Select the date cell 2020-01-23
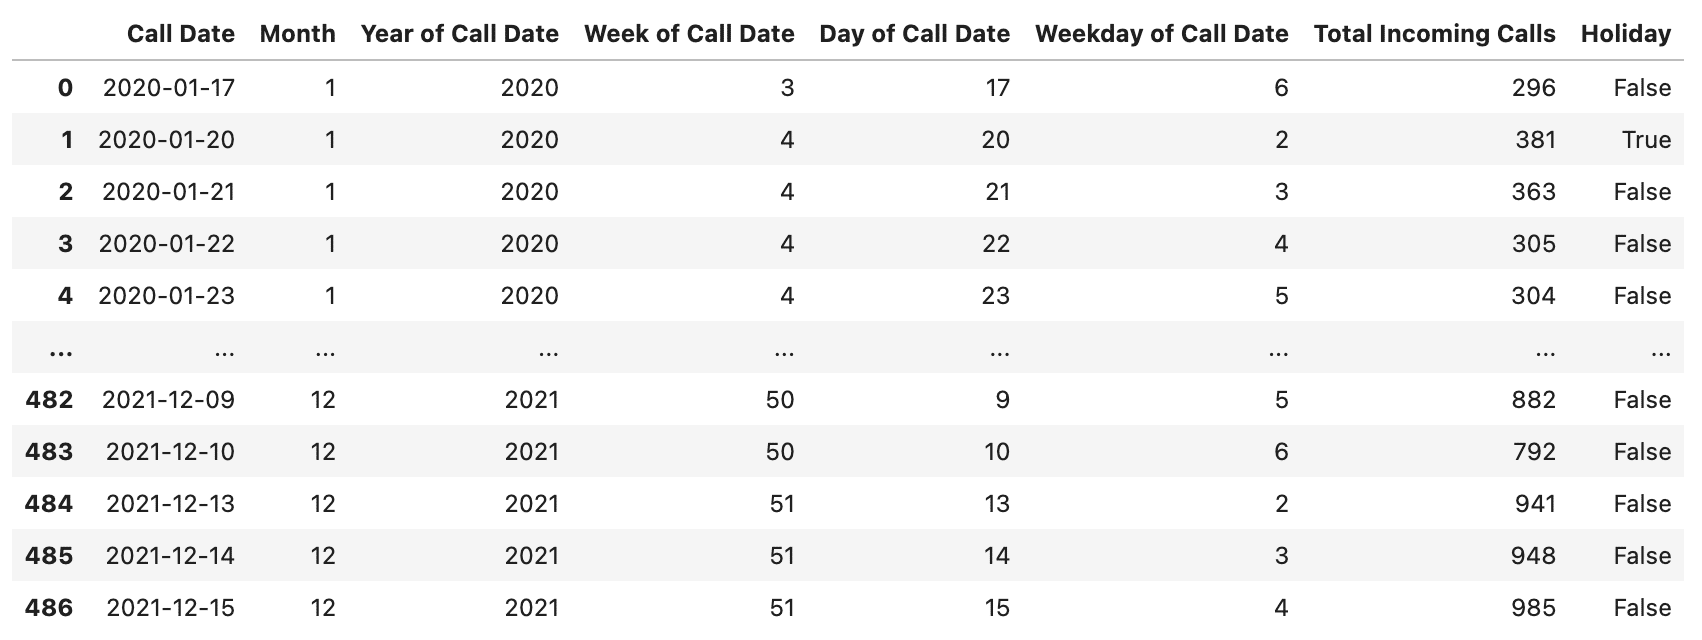 click(x=167, y=296)
